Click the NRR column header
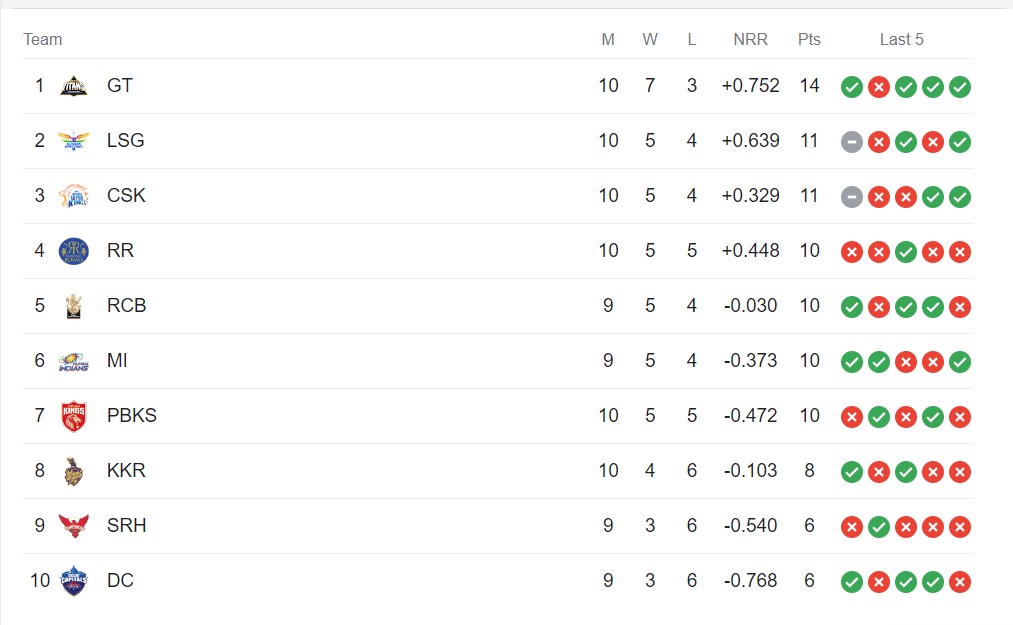This screenshot has width=1013, height=625. [x=750, y=40]
